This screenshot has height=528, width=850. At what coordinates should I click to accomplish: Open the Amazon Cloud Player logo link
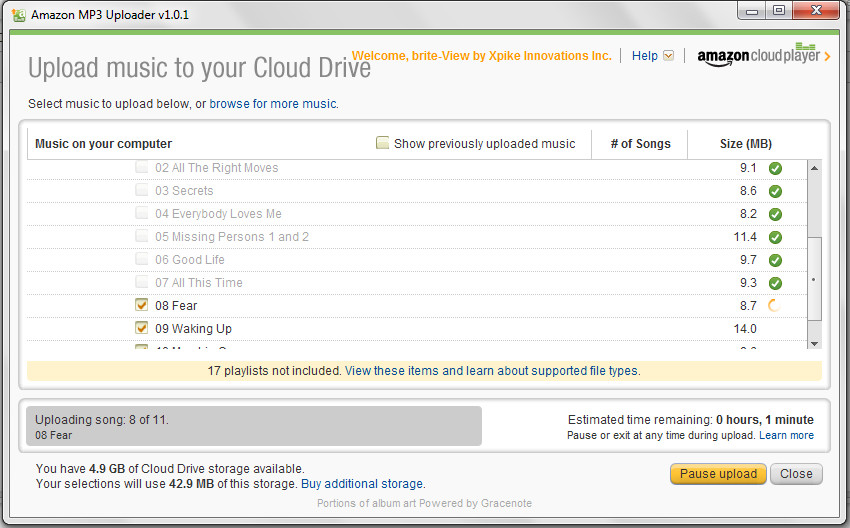point(758,55)
